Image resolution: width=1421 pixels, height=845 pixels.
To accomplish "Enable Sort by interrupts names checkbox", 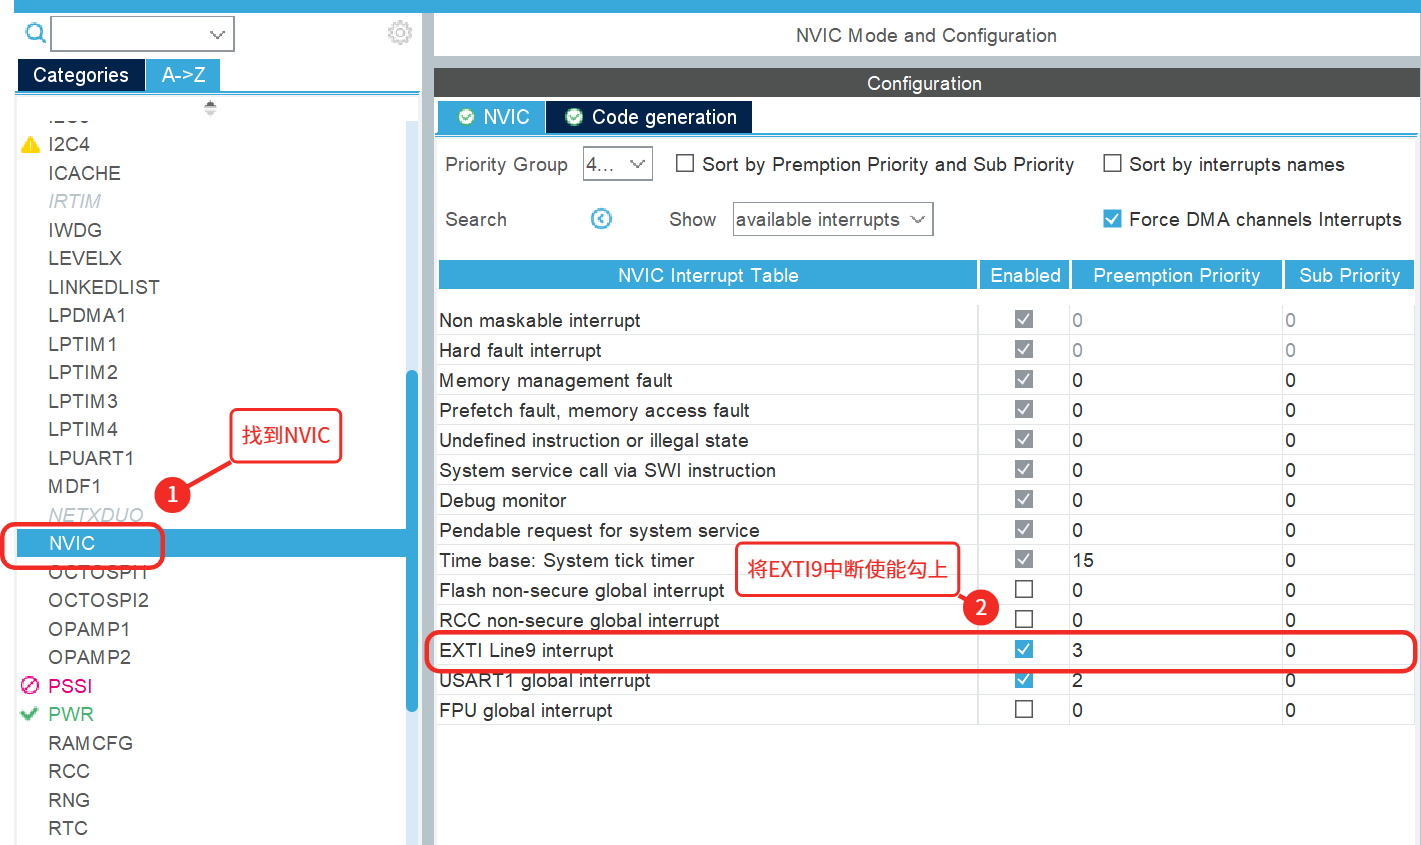I will pyautogui.click(x=1112, y=163).
